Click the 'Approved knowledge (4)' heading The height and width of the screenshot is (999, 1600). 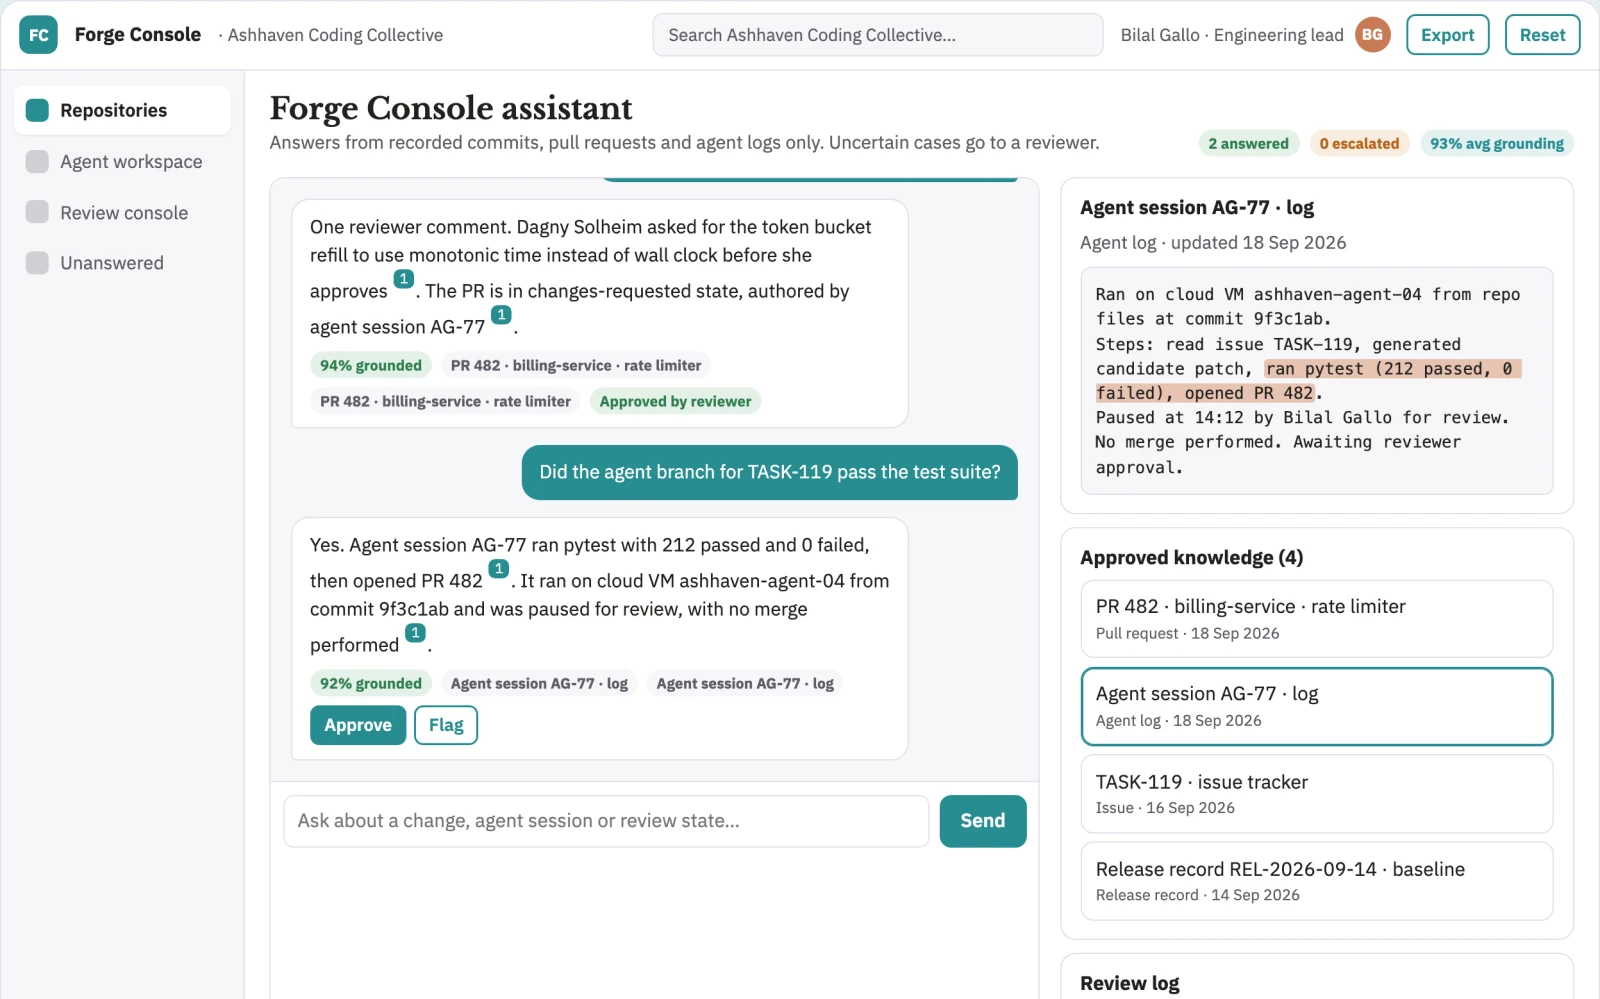1192,558
